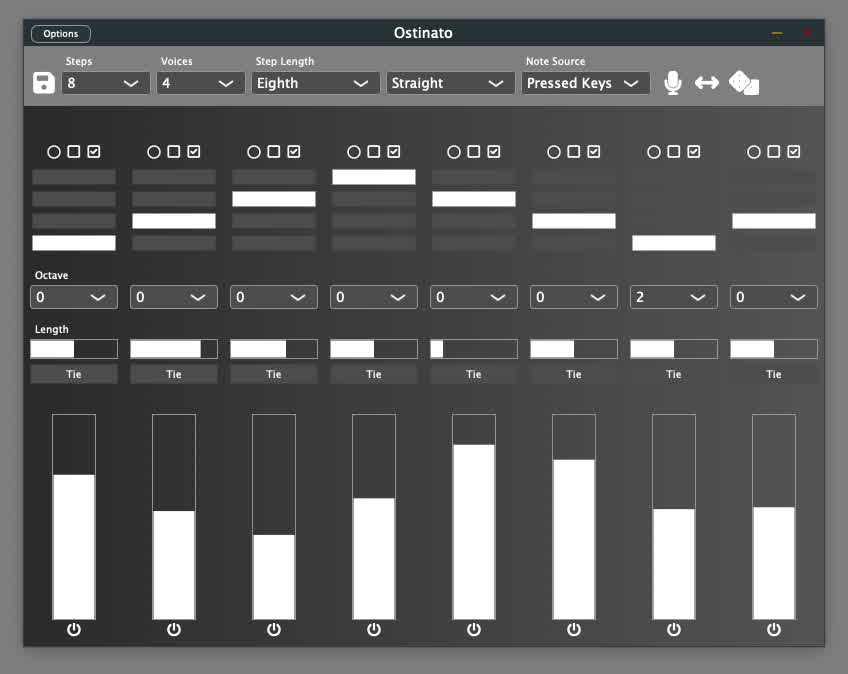Uncheck the checked box above step 6
The width and height of the screenshot is (848, 674).
point(594,151)
